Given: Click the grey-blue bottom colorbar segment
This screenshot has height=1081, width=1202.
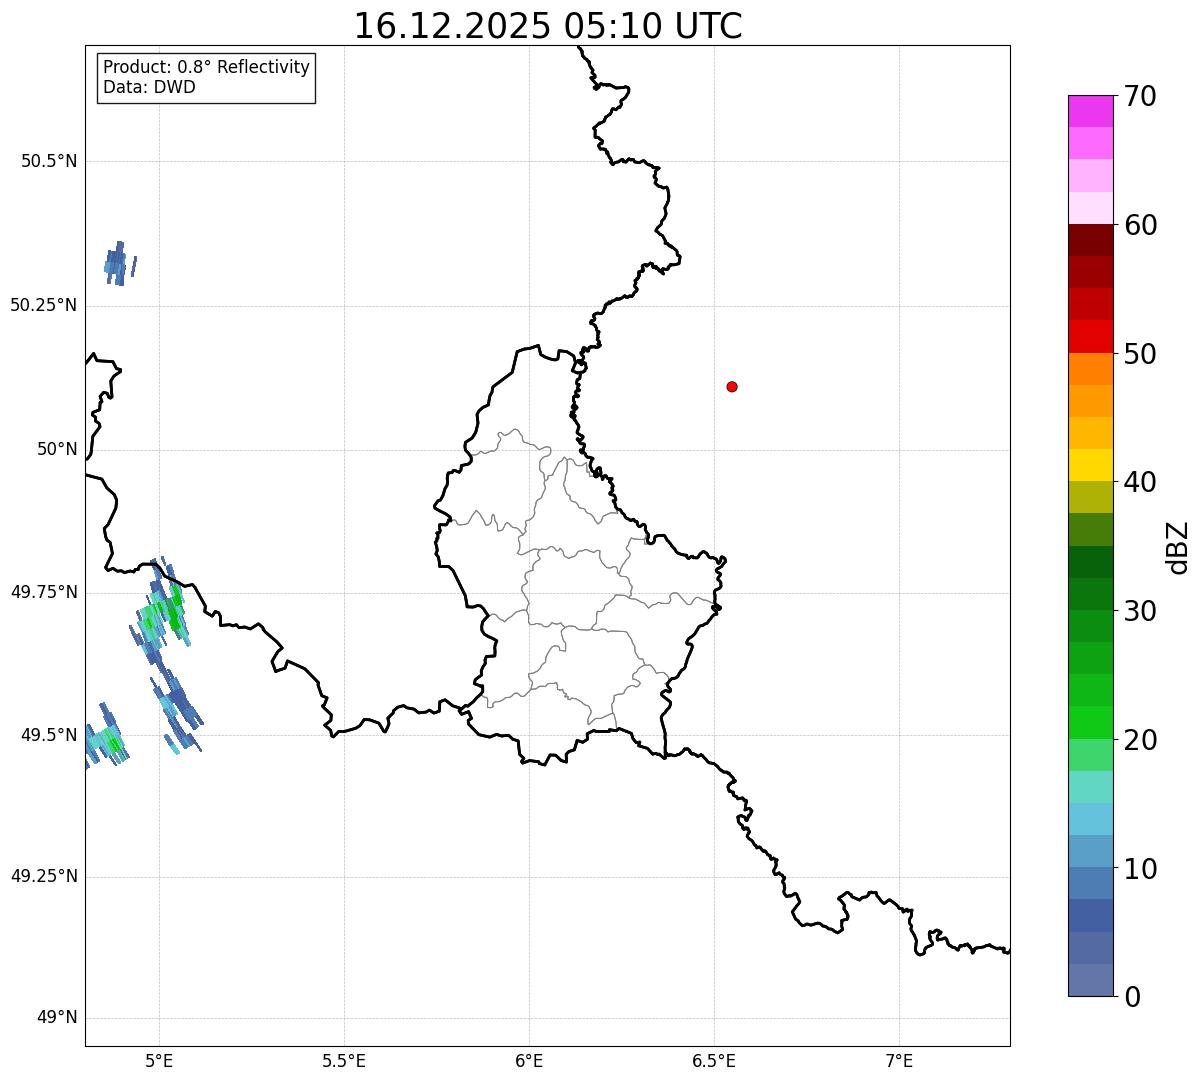Looking at the screenshot, I should (1090, 980).
